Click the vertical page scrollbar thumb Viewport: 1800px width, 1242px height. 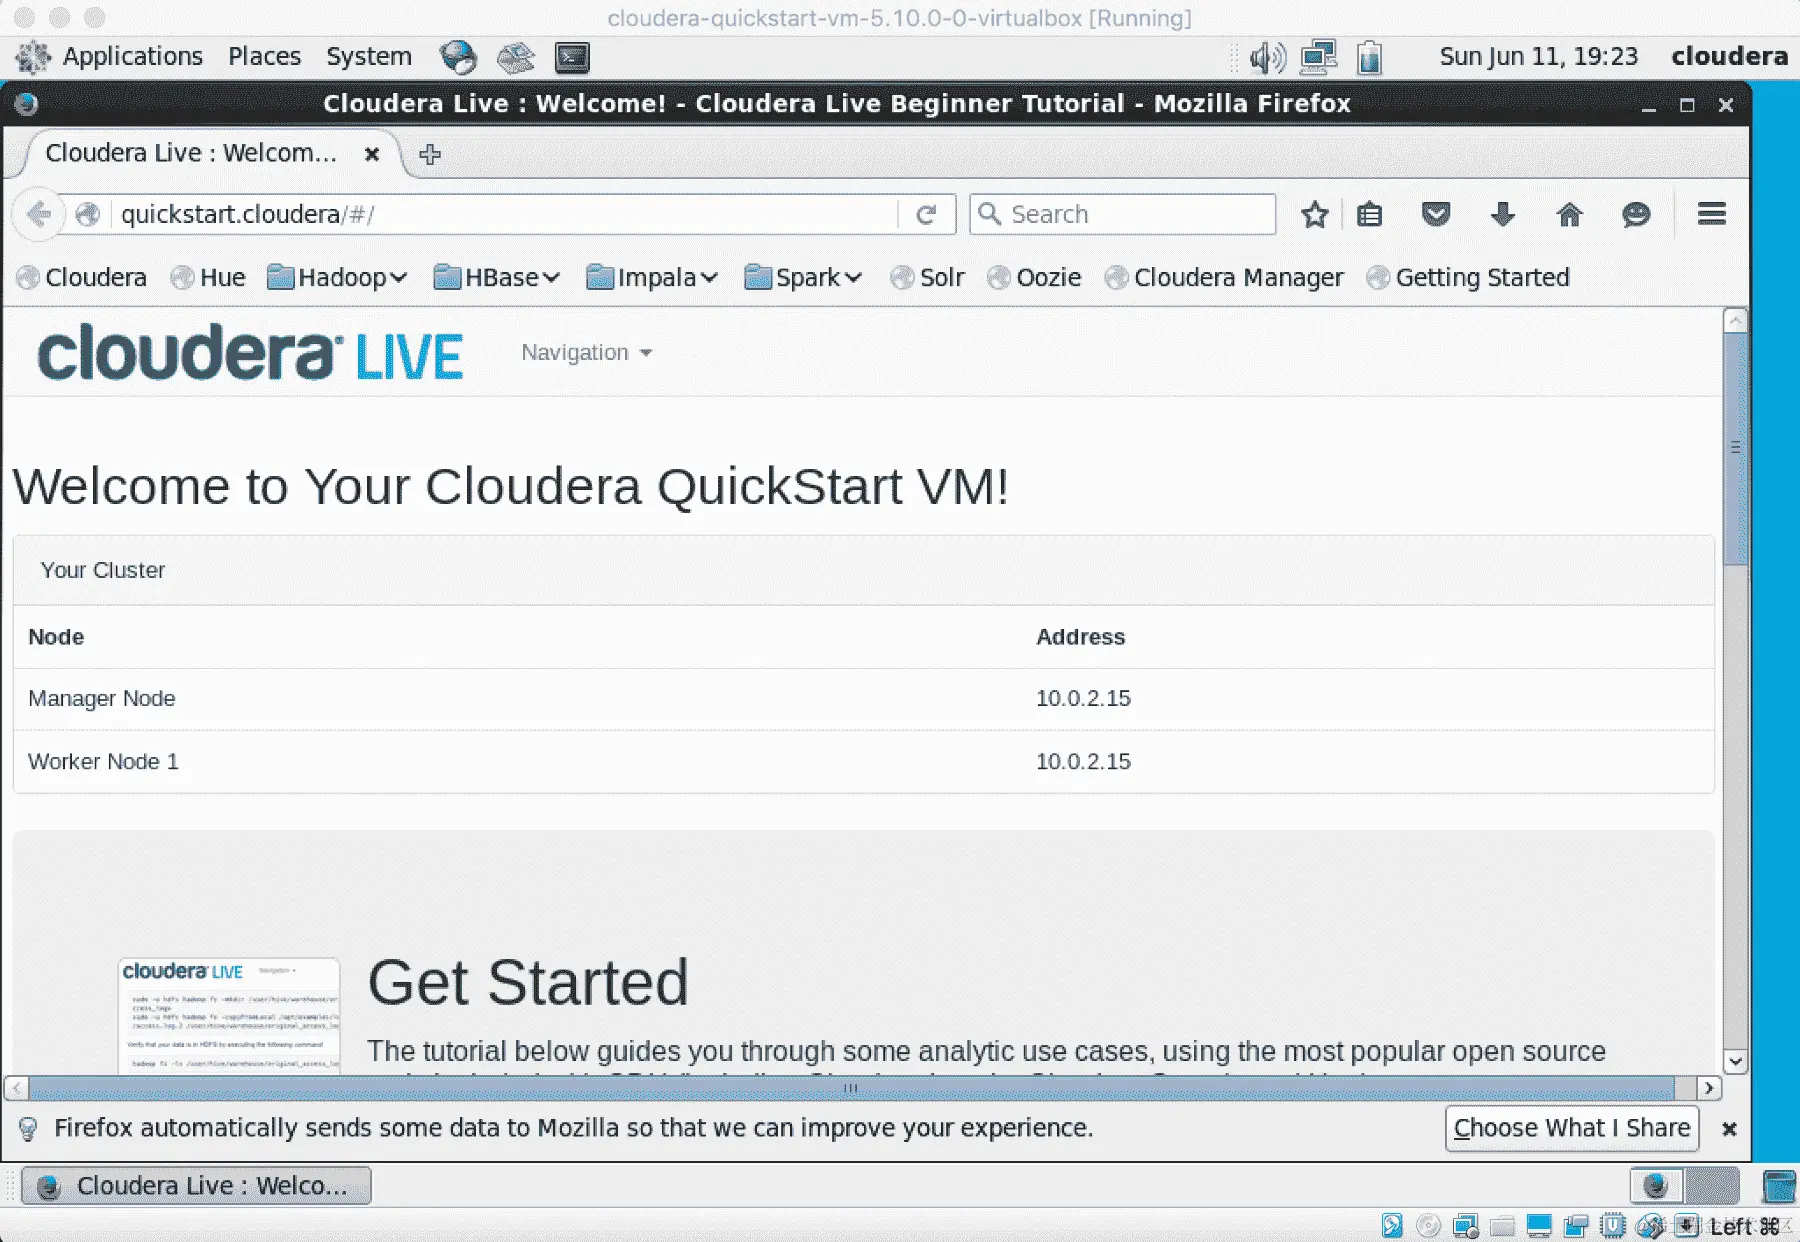[1736, 448]
